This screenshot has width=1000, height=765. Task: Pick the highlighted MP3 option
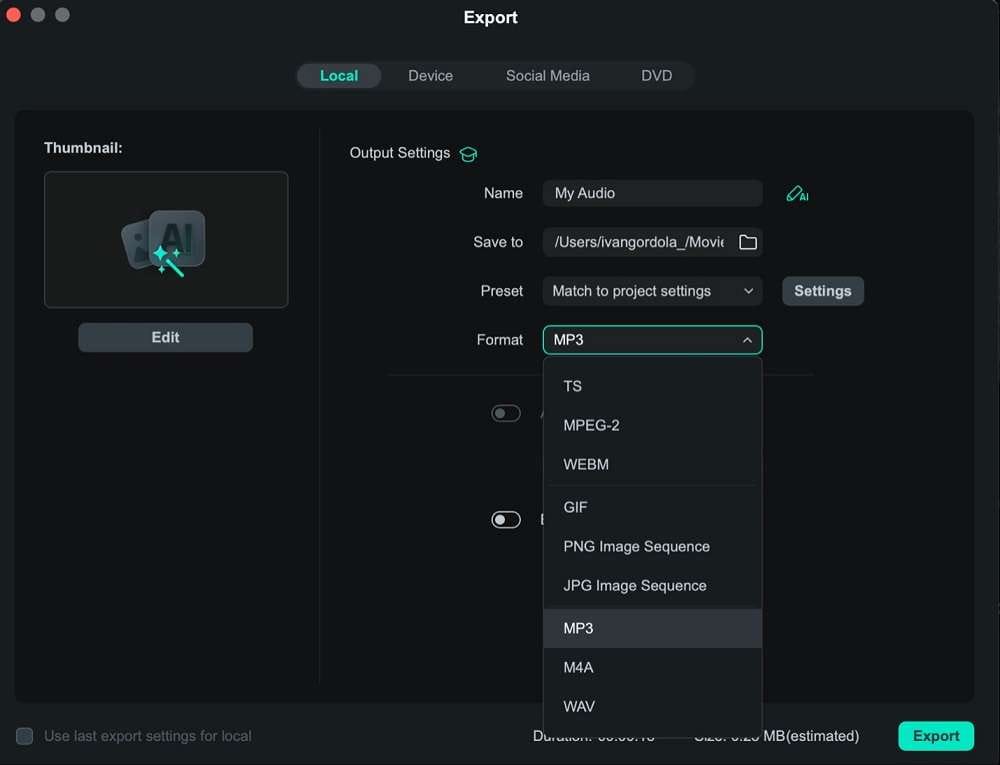coord(652,628)
